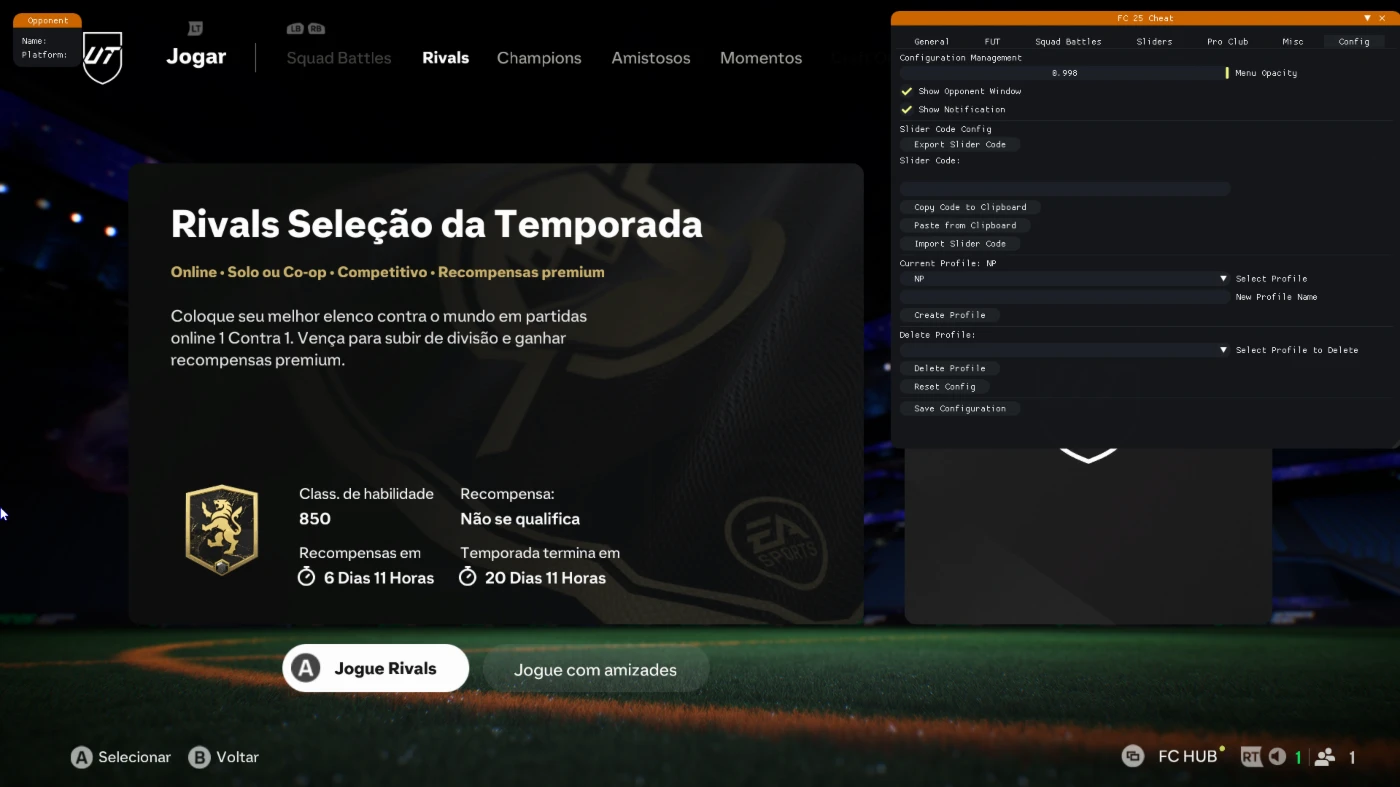
Task: Open the Select Profile dropdown
Action: click(x=1065, y=279)
